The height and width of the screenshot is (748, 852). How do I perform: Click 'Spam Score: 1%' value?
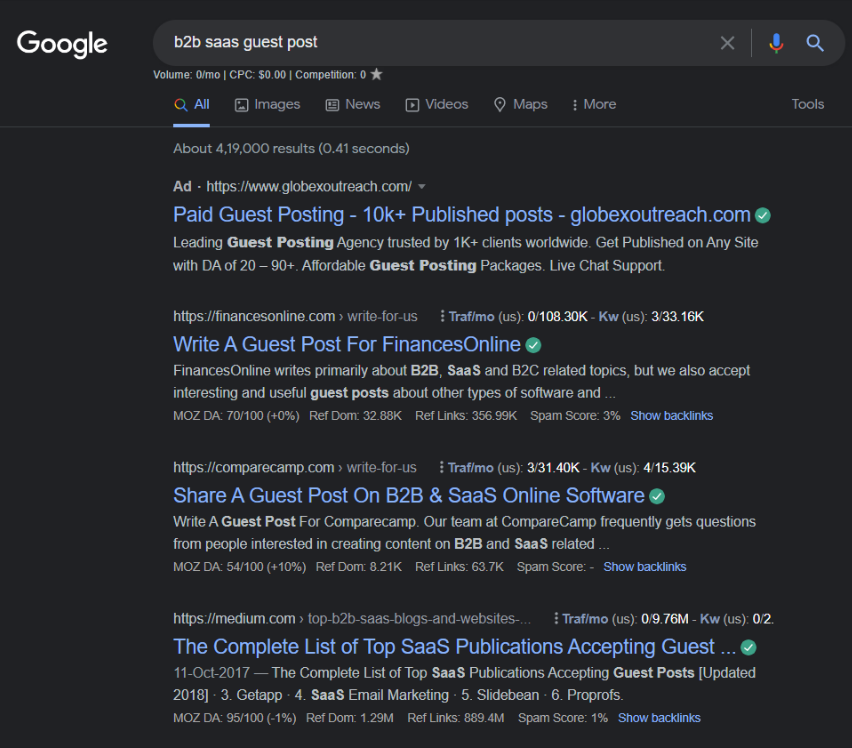562,718
